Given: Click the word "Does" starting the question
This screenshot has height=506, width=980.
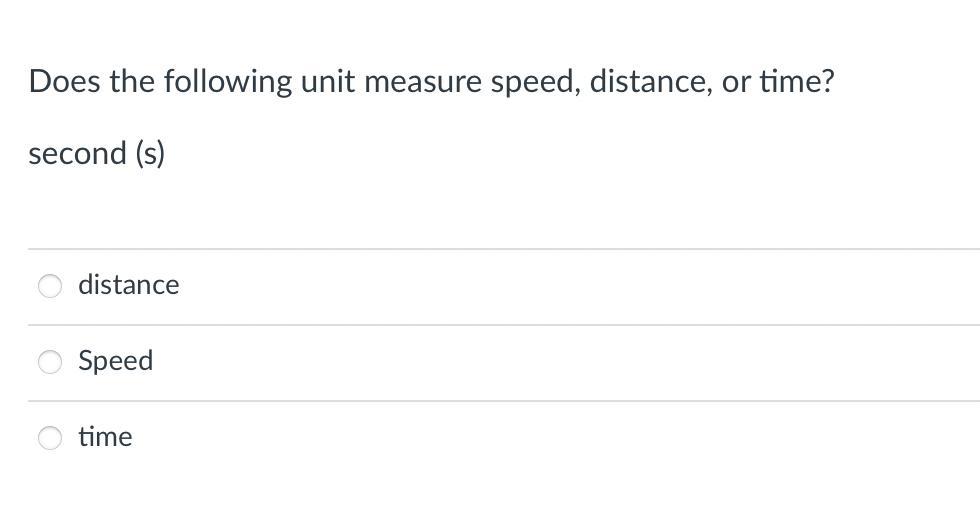Looking at the screenshot, I should point(65,81).
